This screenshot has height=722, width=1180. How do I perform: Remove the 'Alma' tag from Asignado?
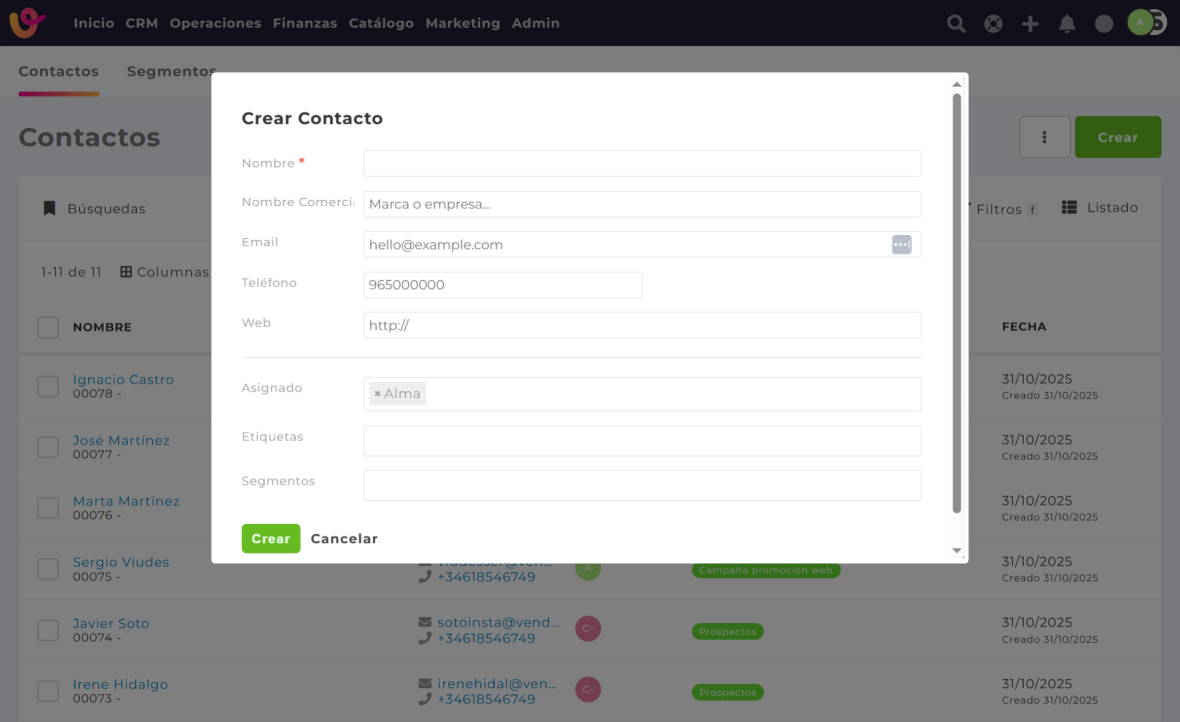pos(377,394)
